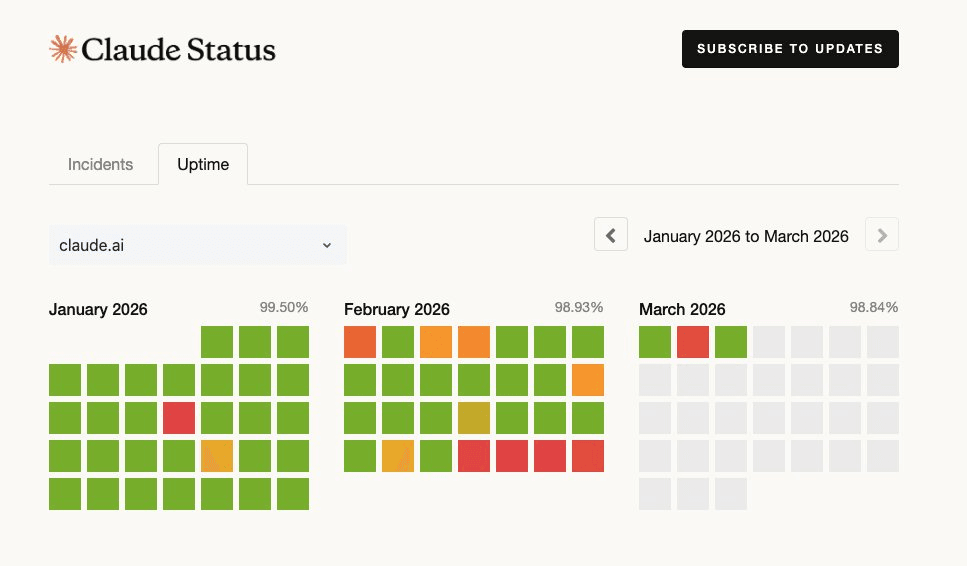Screen dimensions: 967x566
Task: Select red January 14 outage square
Action: 179,418
